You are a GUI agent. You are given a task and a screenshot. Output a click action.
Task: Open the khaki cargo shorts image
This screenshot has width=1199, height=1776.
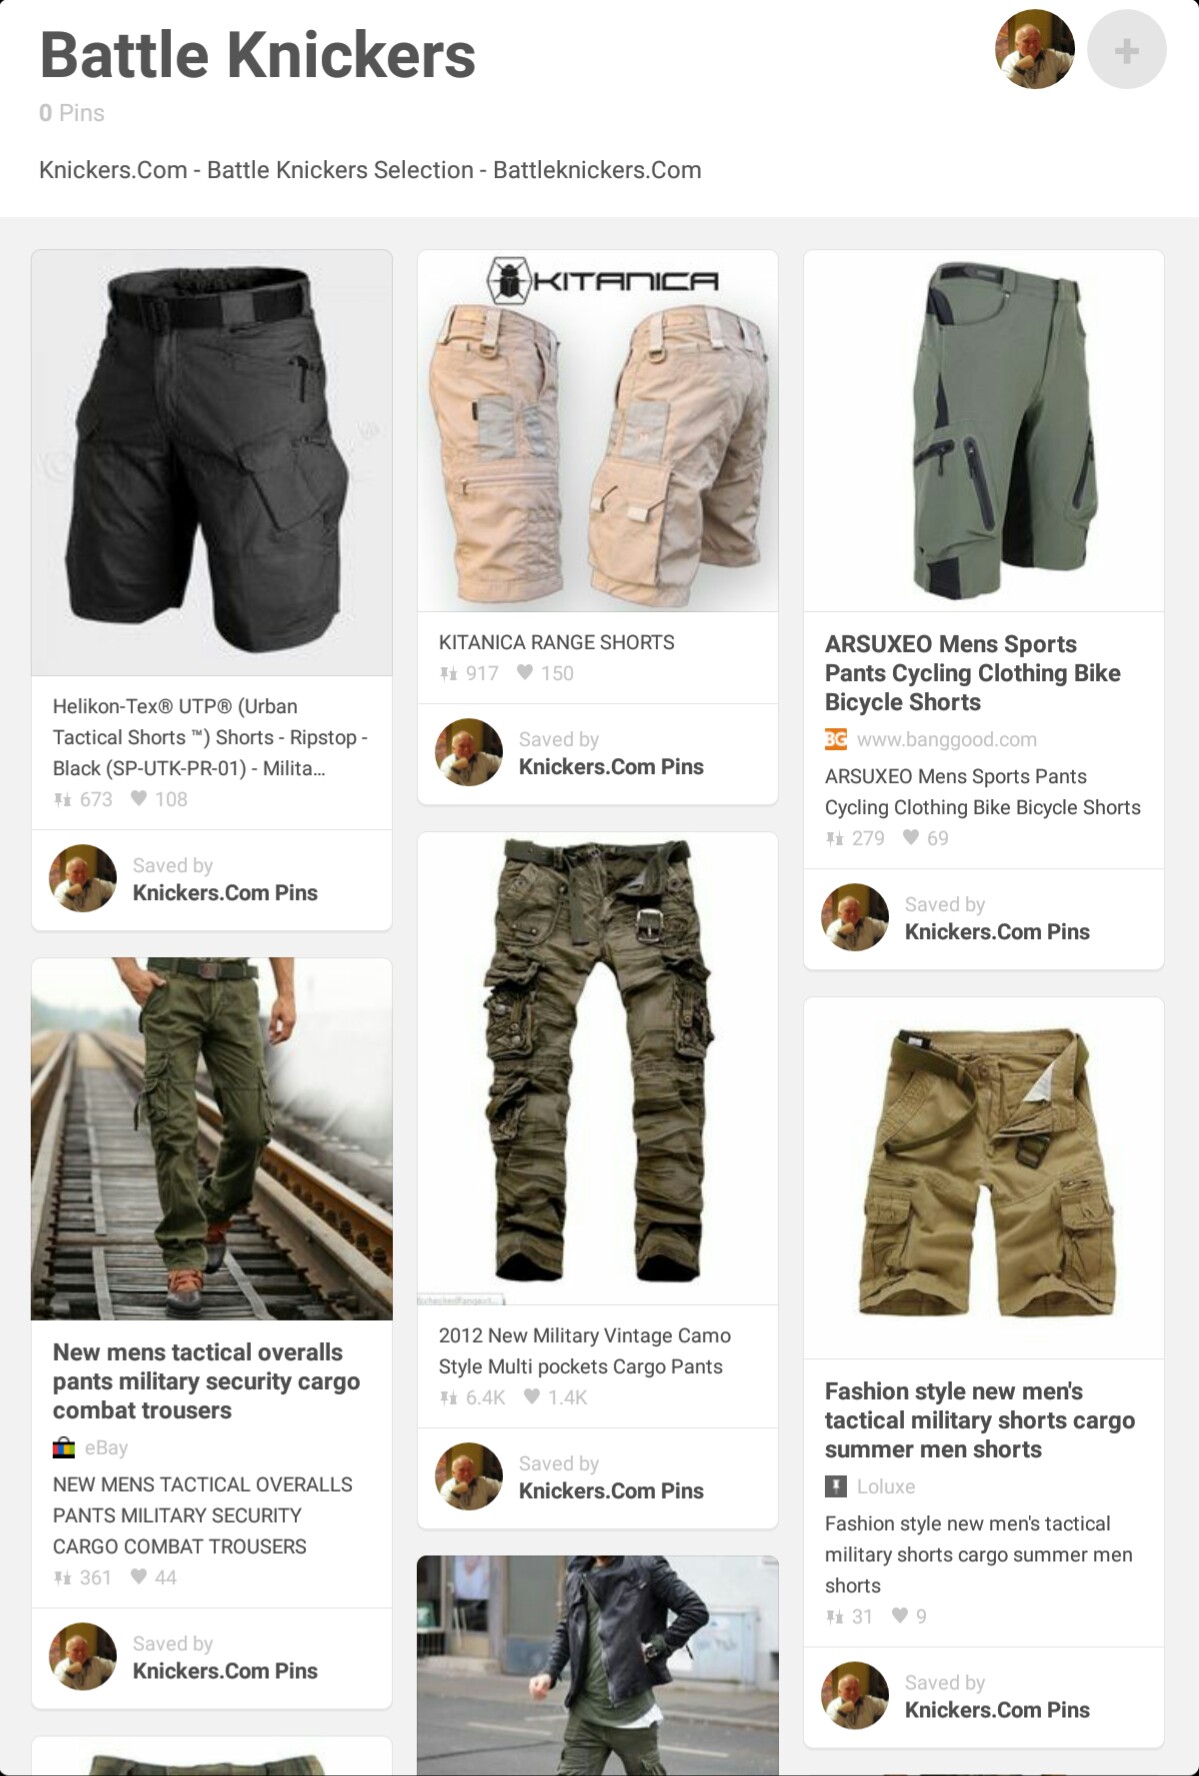click(x=984, y=1178)
